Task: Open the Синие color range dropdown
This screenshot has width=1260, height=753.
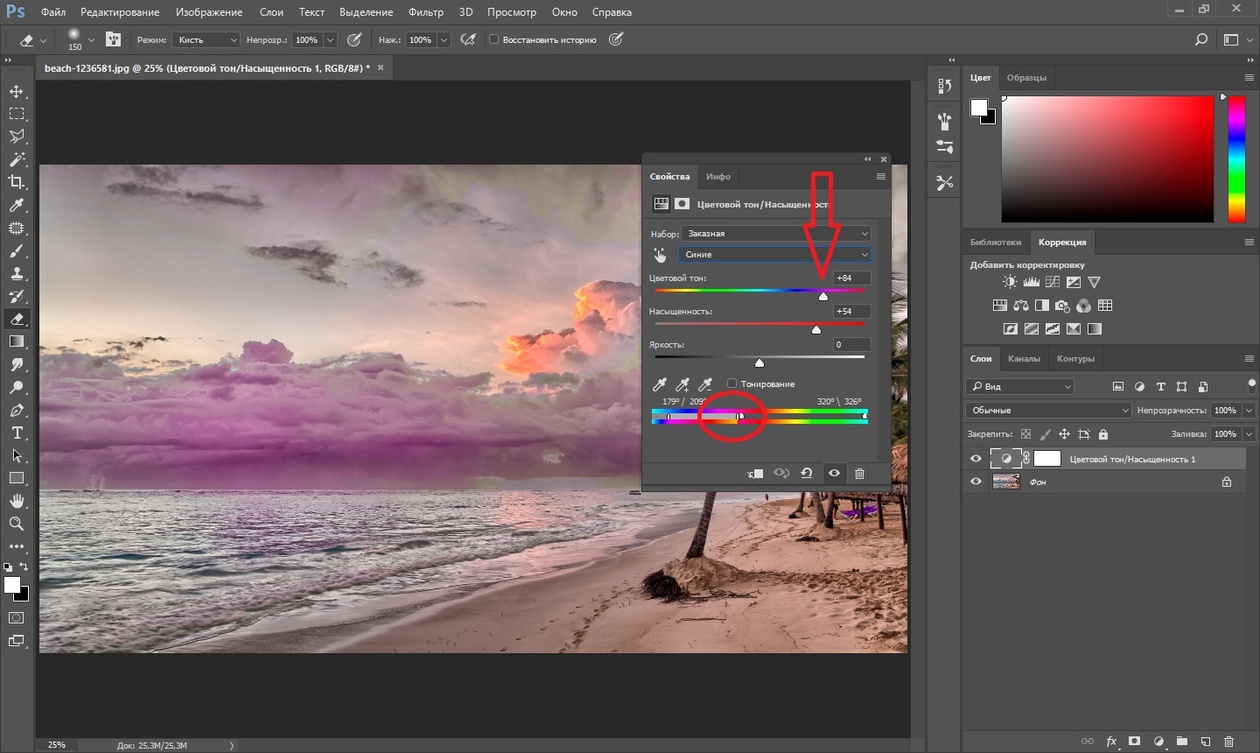Action: (776, 255)
